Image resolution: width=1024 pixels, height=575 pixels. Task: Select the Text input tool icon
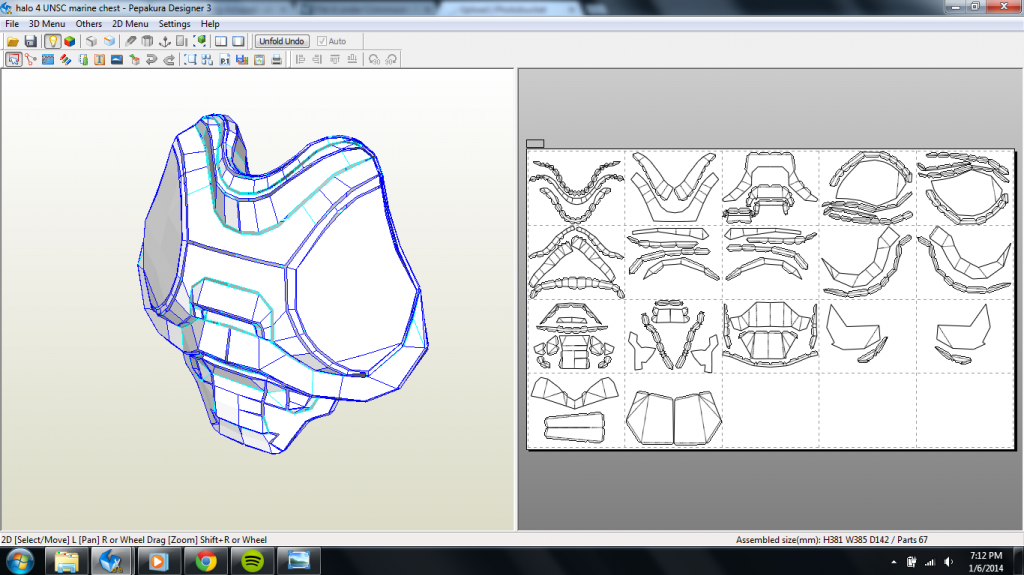point(99,59)
